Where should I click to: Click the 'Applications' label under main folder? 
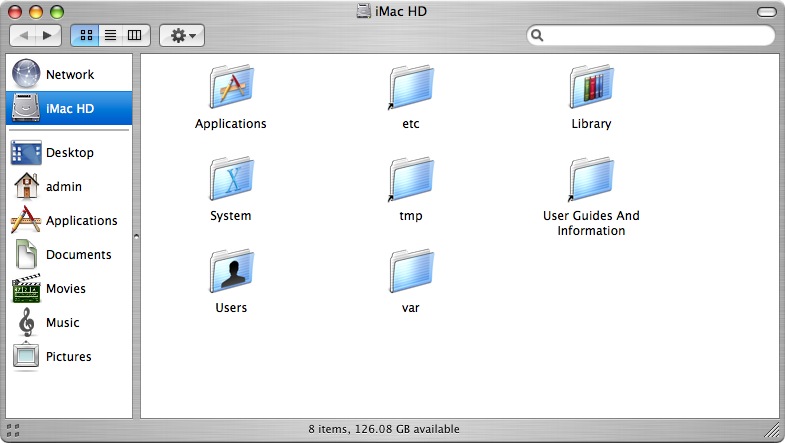click(x=231, y=124)
